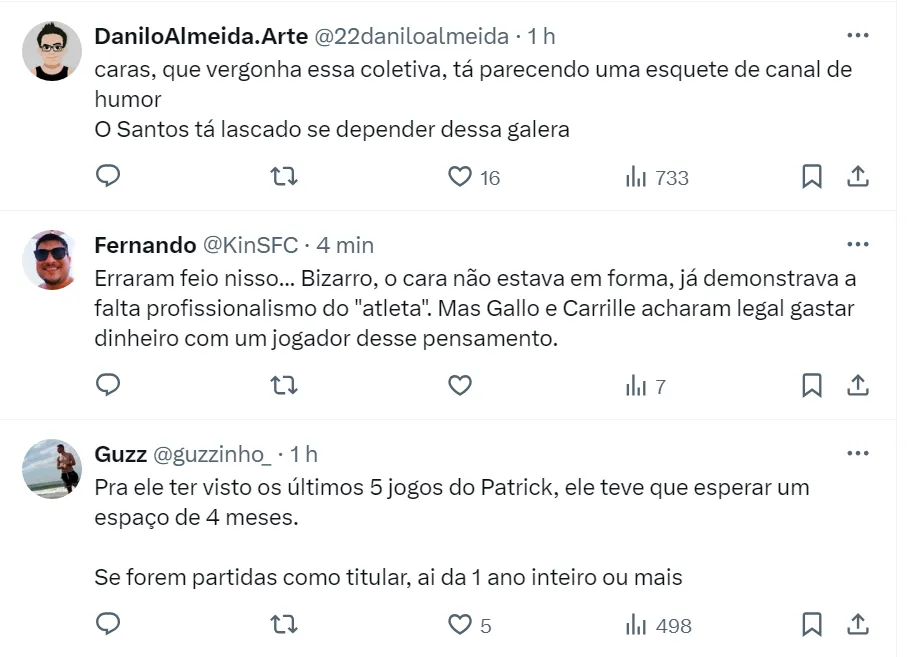View analytics showing 7 views
916x657 pixels.
[646, 386]
